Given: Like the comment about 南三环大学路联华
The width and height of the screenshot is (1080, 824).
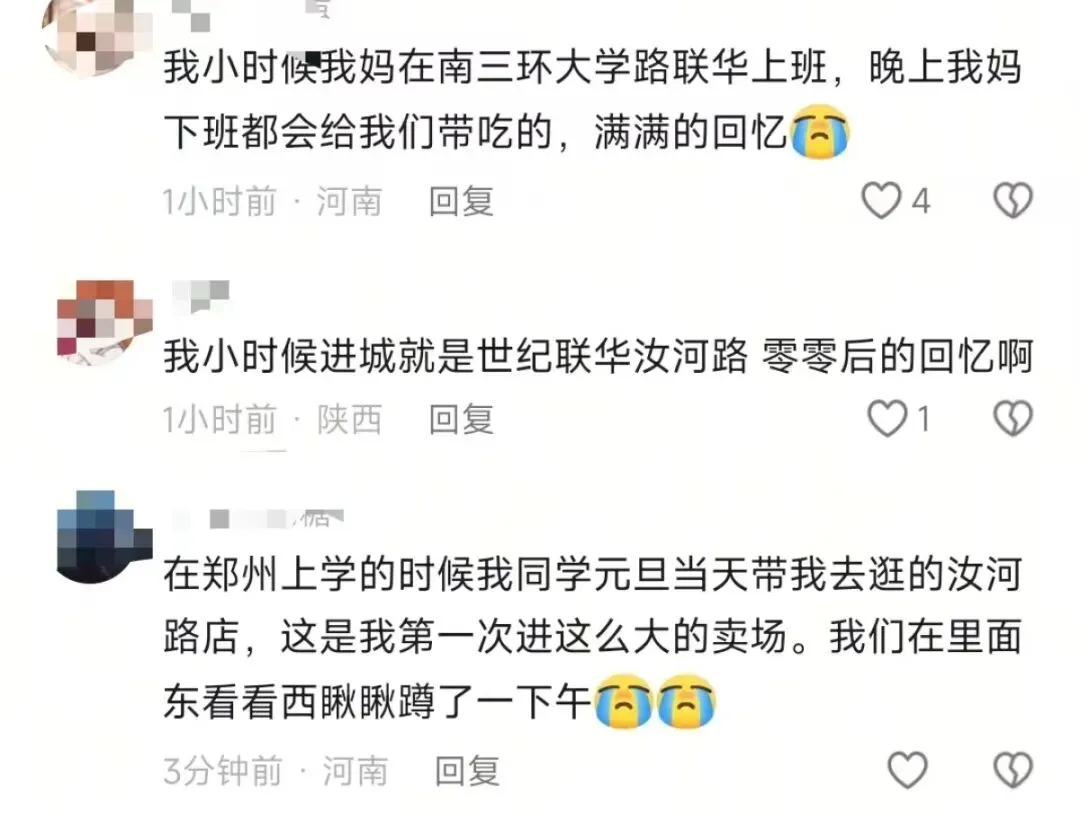Looking at the screenshot, I should [882, 200].
